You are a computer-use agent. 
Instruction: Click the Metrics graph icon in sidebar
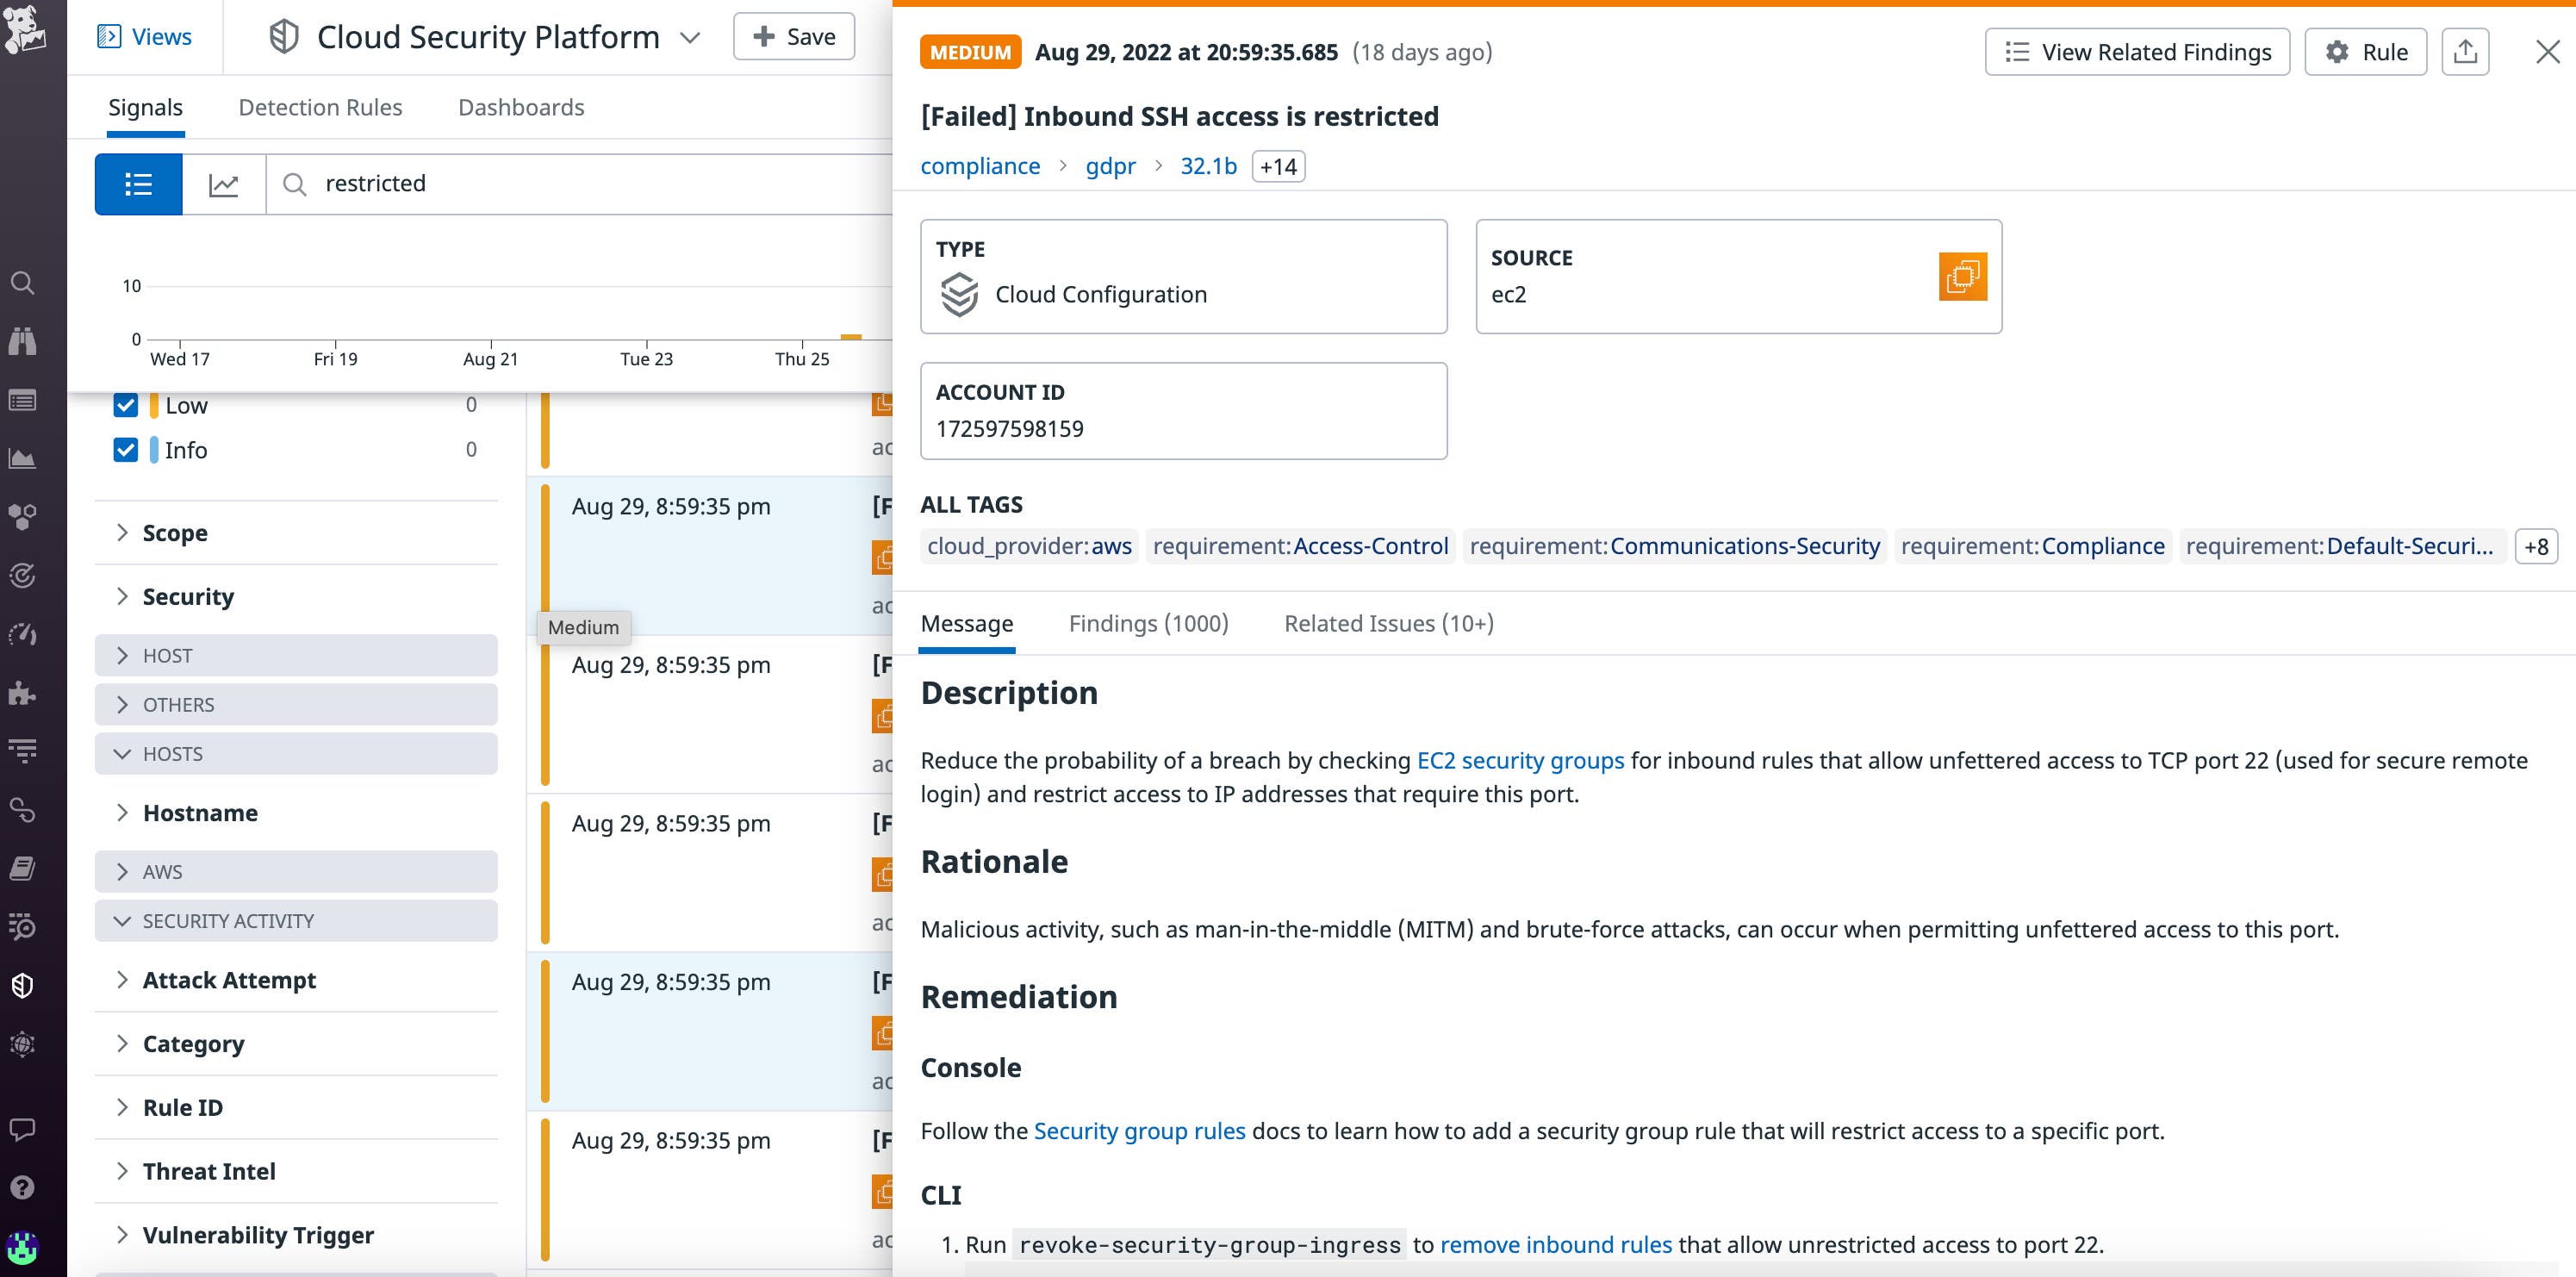(x=24, y=459)
